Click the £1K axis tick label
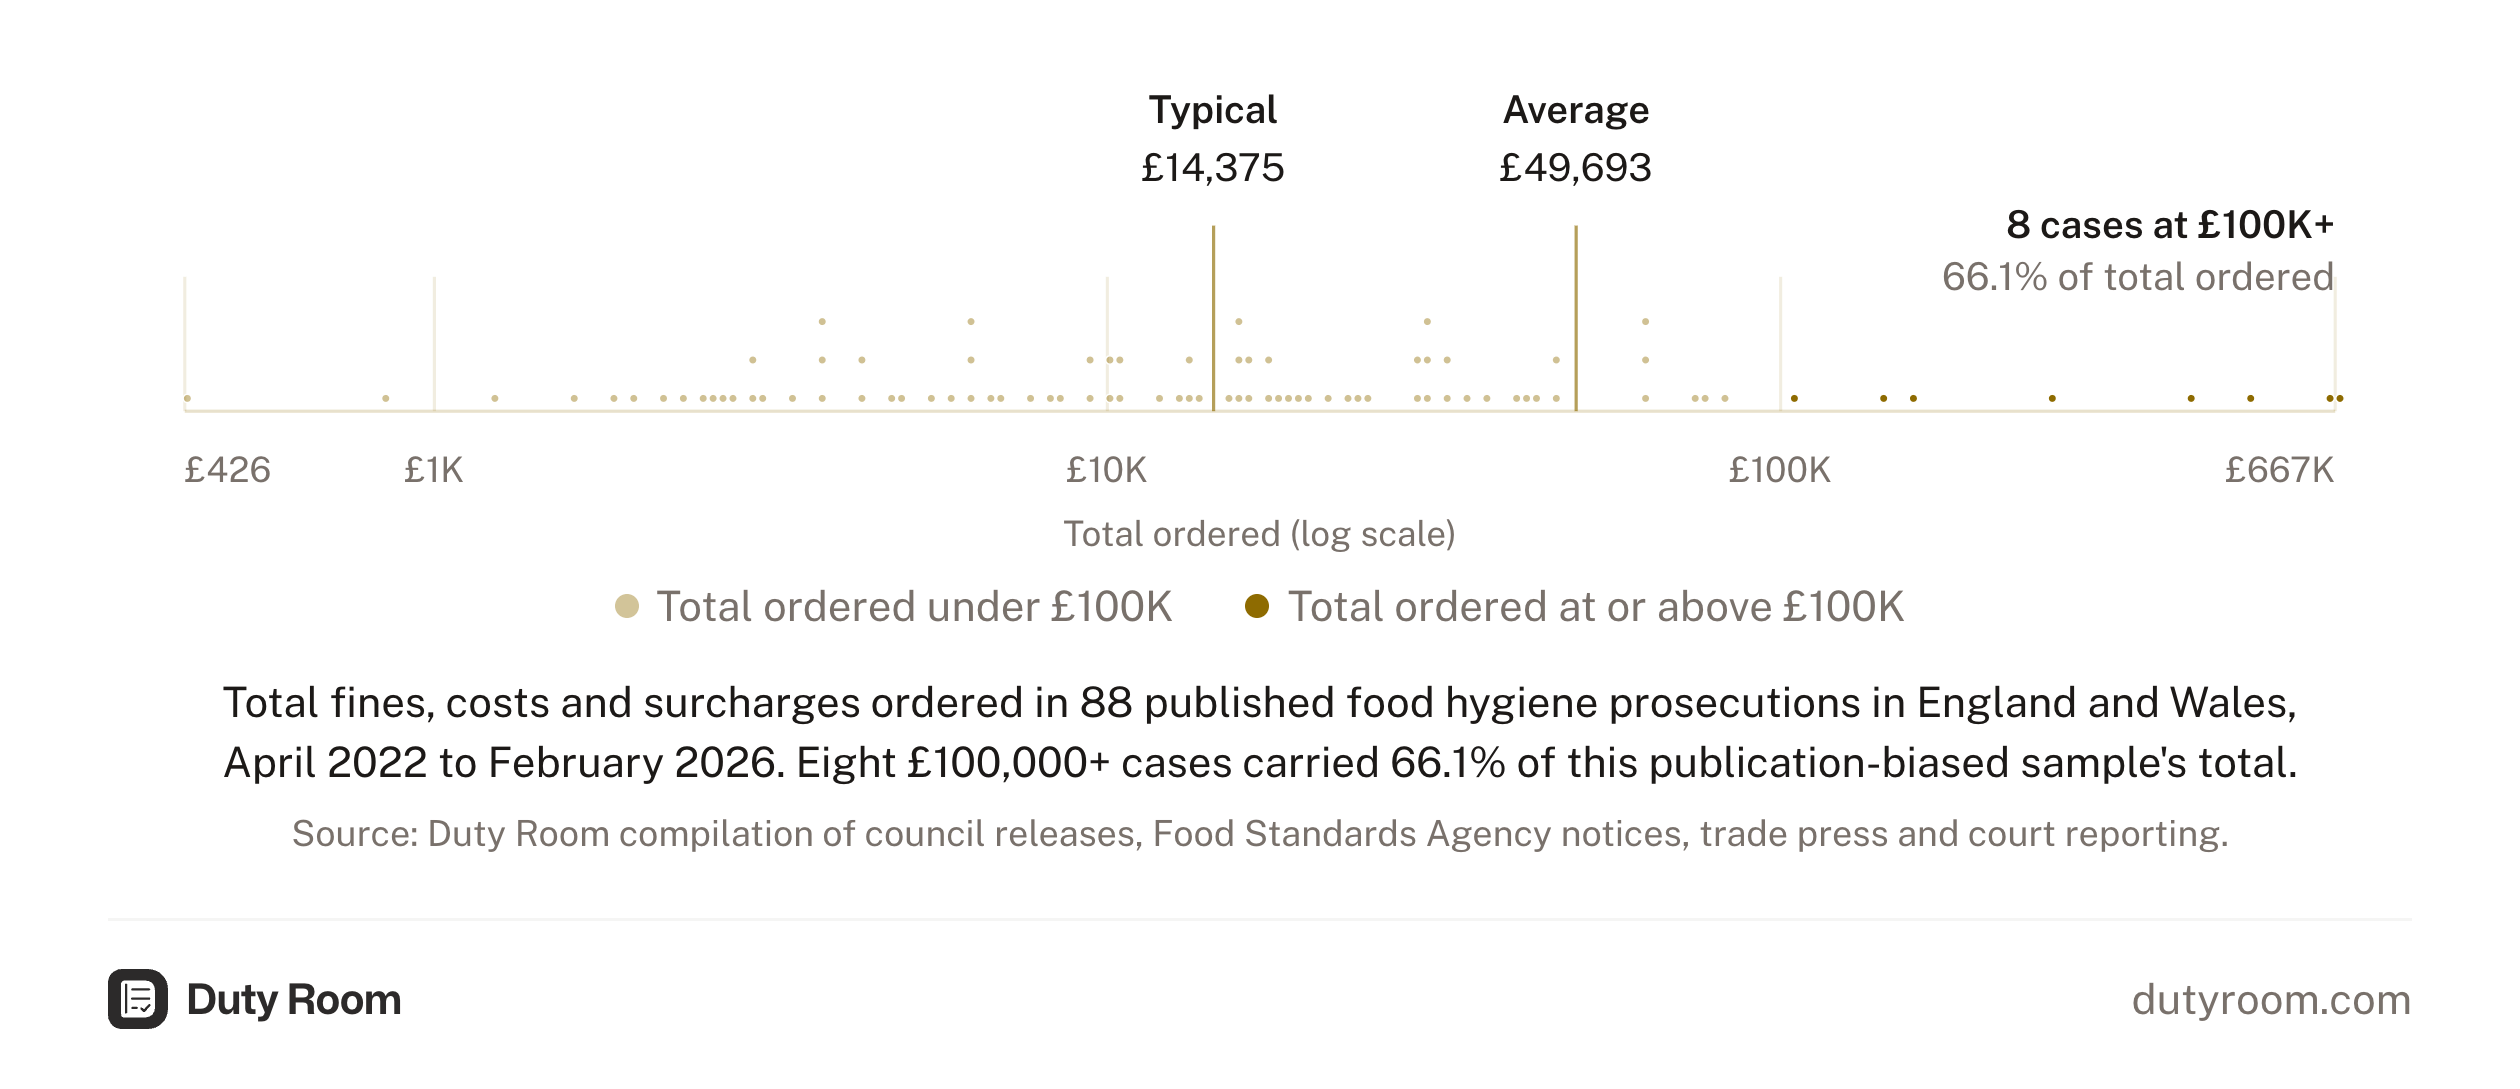 click(x=434, y=470)
